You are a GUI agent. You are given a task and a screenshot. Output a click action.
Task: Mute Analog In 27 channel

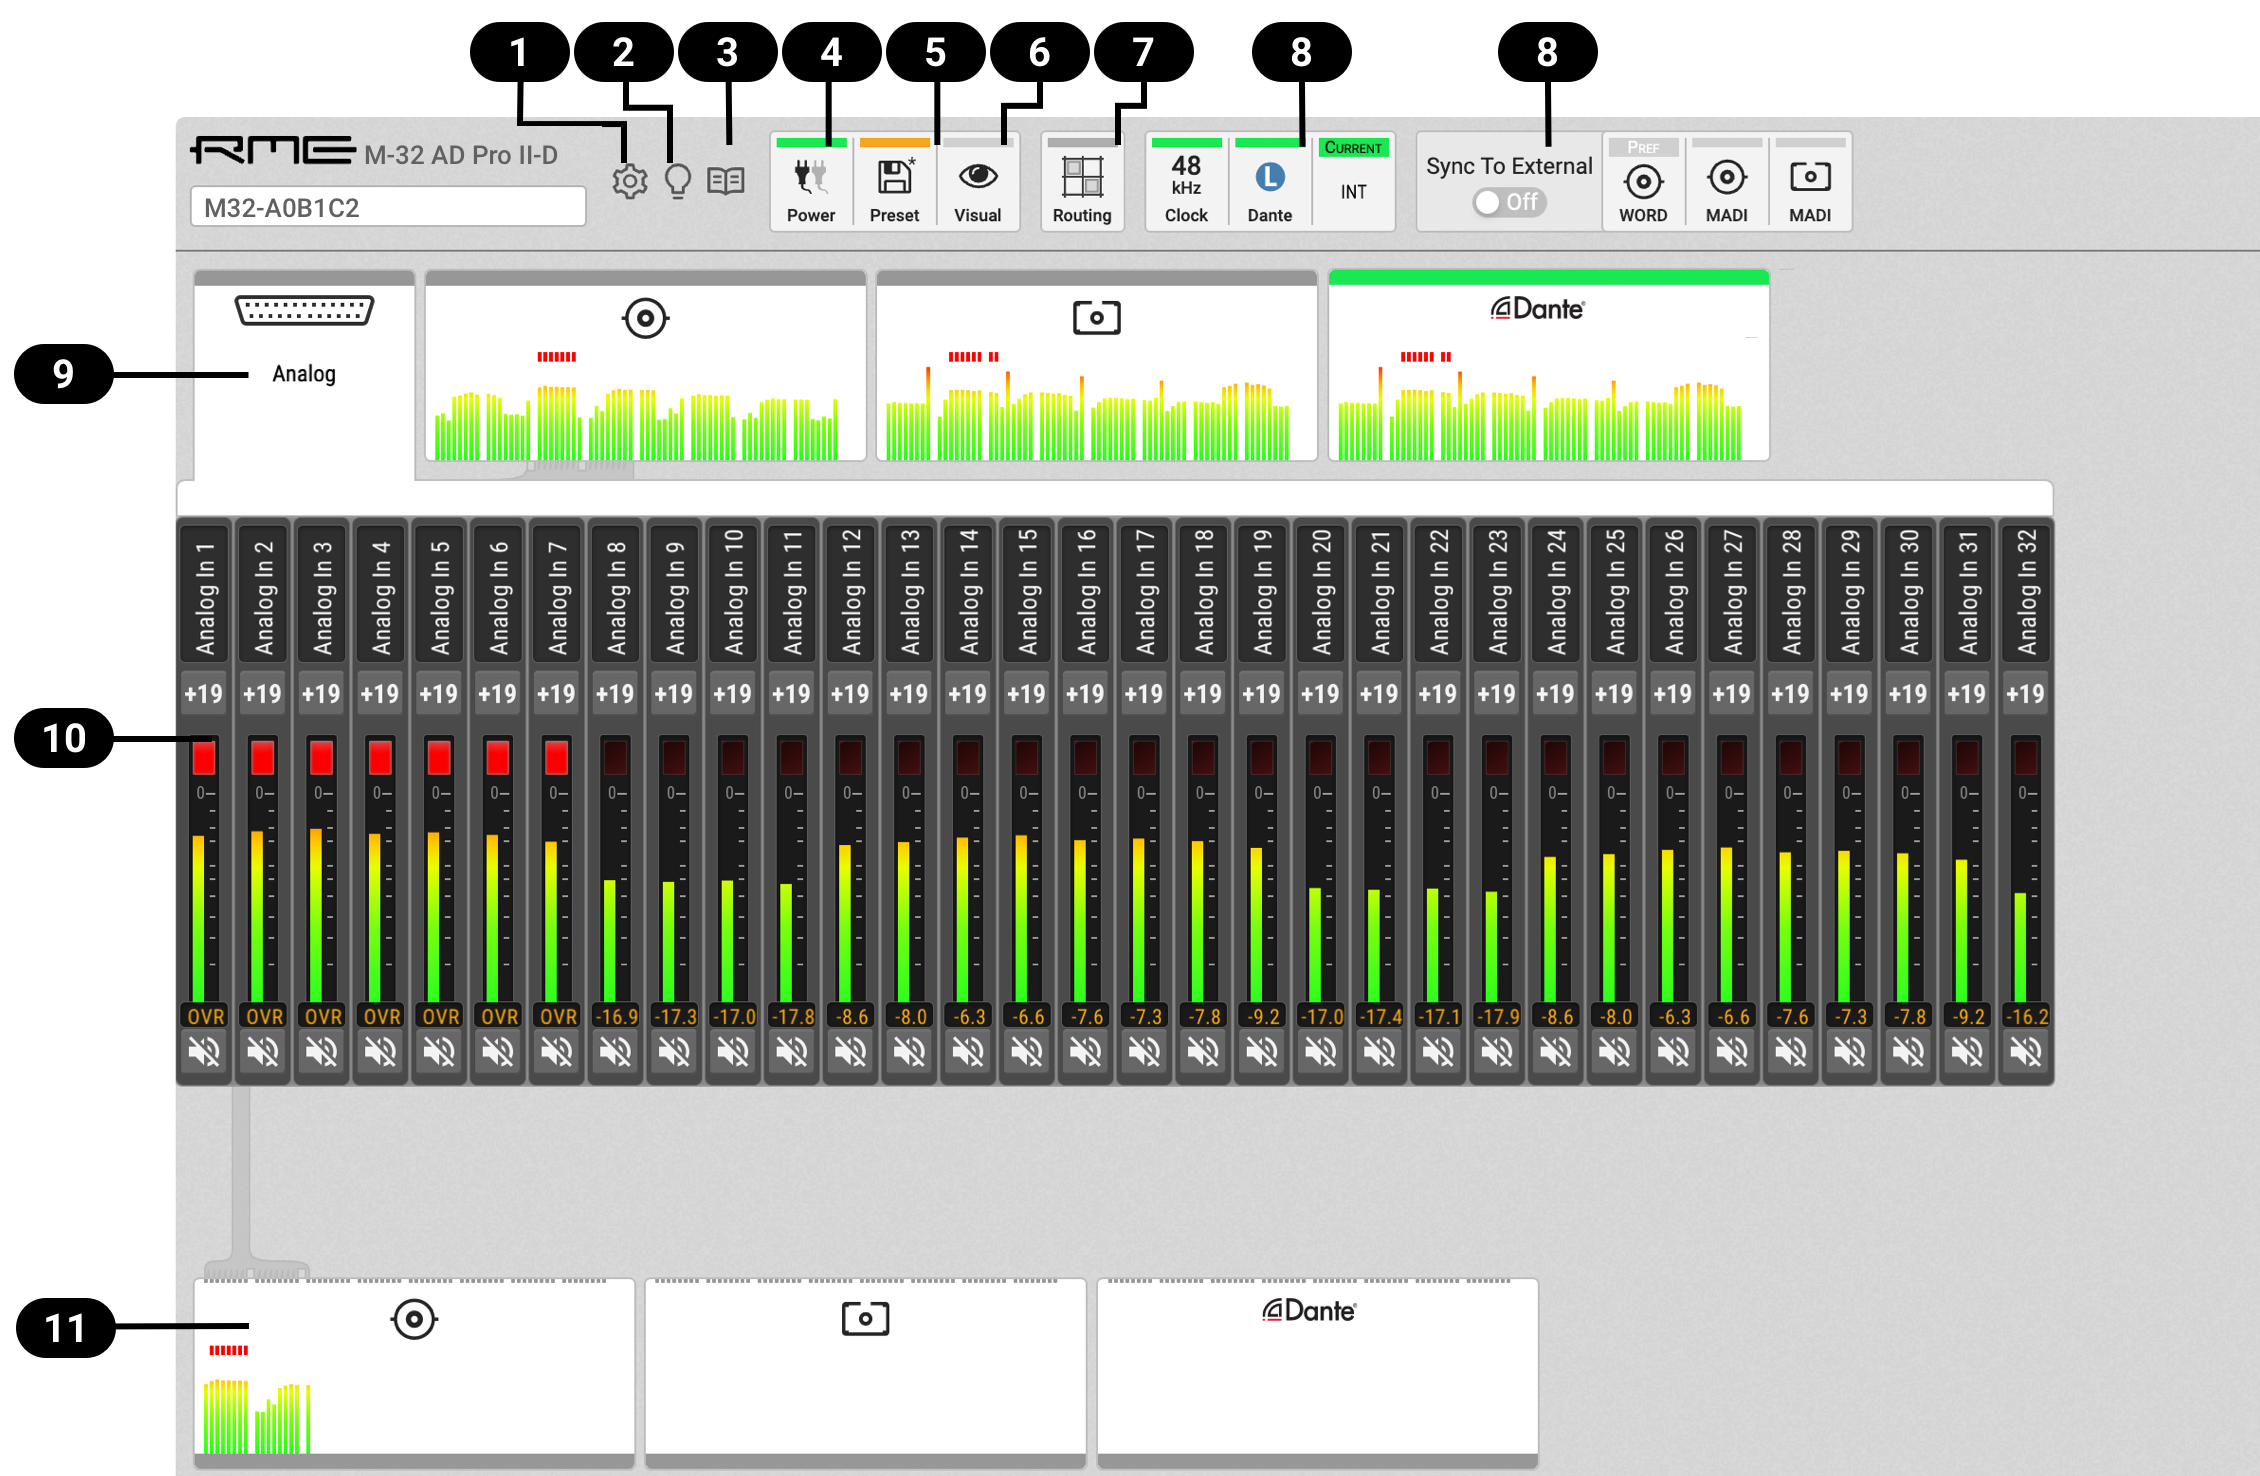coord(1732,1052)
